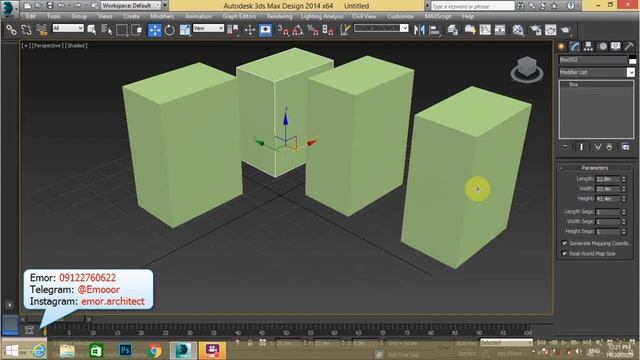Click the Shaded viewport label
The height and width of the screenshot is (360, 640).
pos(76,46)
